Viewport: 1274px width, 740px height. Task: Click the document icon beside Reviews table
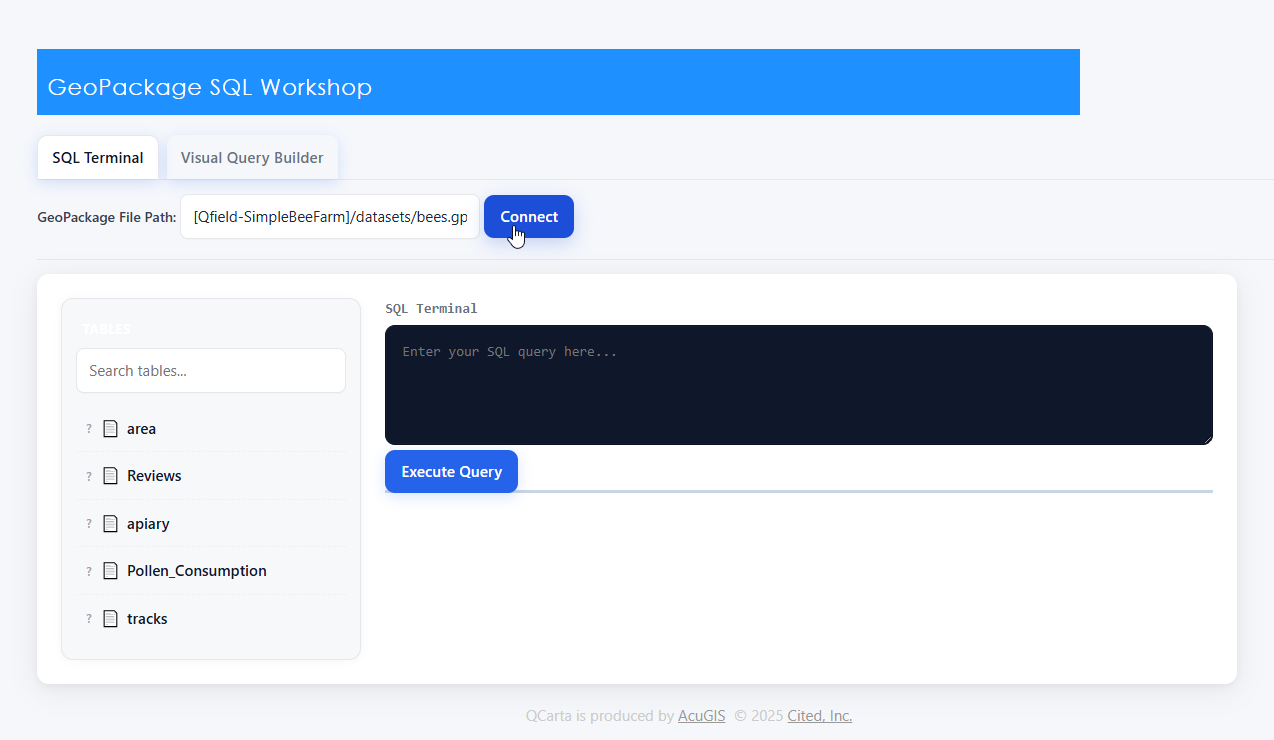(x=111, y=476)
